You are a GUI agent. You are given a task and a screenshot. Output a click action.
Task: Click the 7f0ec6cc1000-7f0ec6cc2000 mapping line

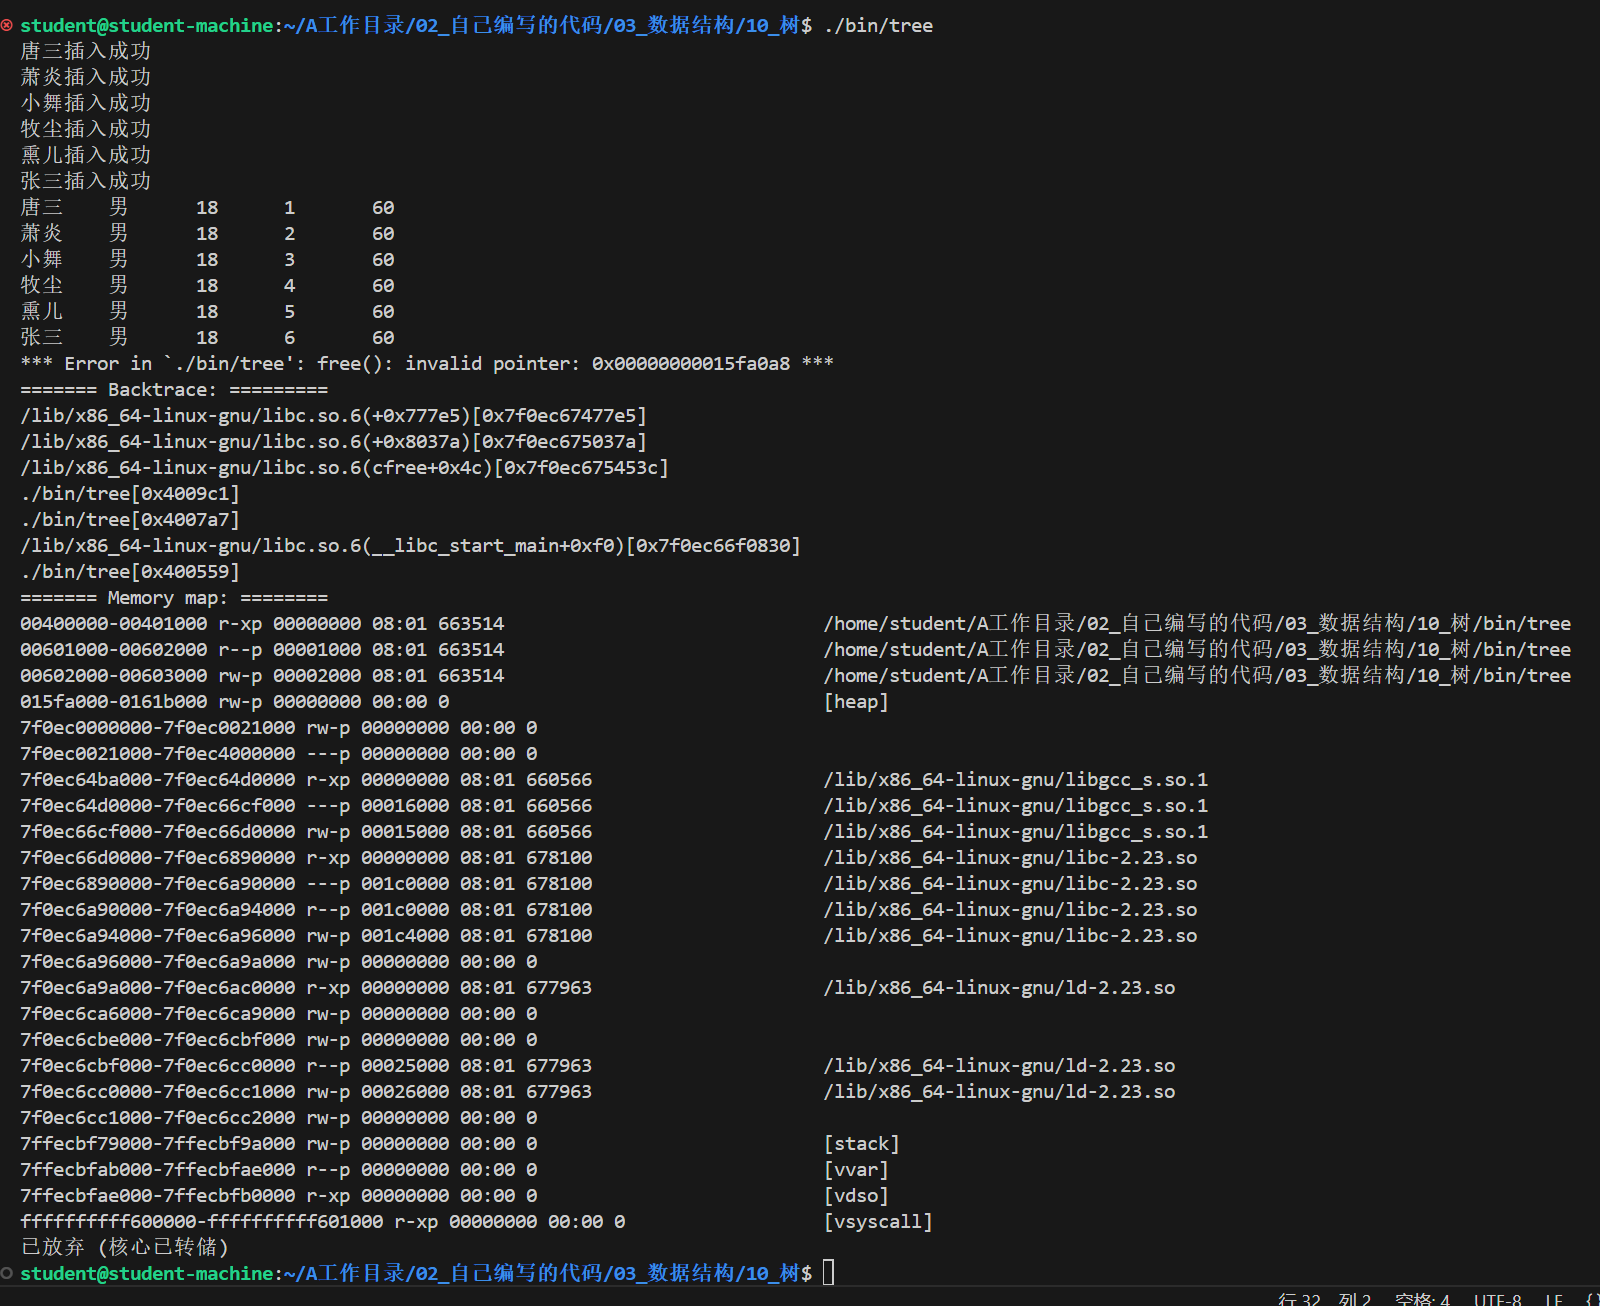pyautogui.click(x=279, y=1117)
